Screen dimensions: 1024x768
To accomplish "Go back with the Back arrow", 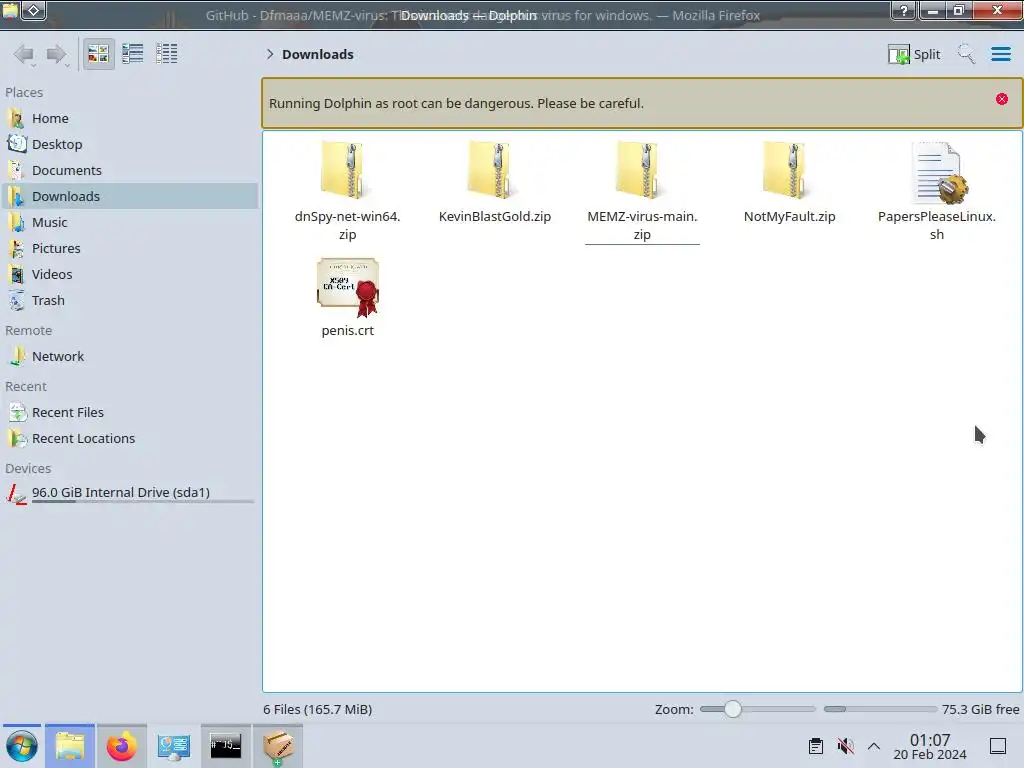I will [x=24, y=54].
